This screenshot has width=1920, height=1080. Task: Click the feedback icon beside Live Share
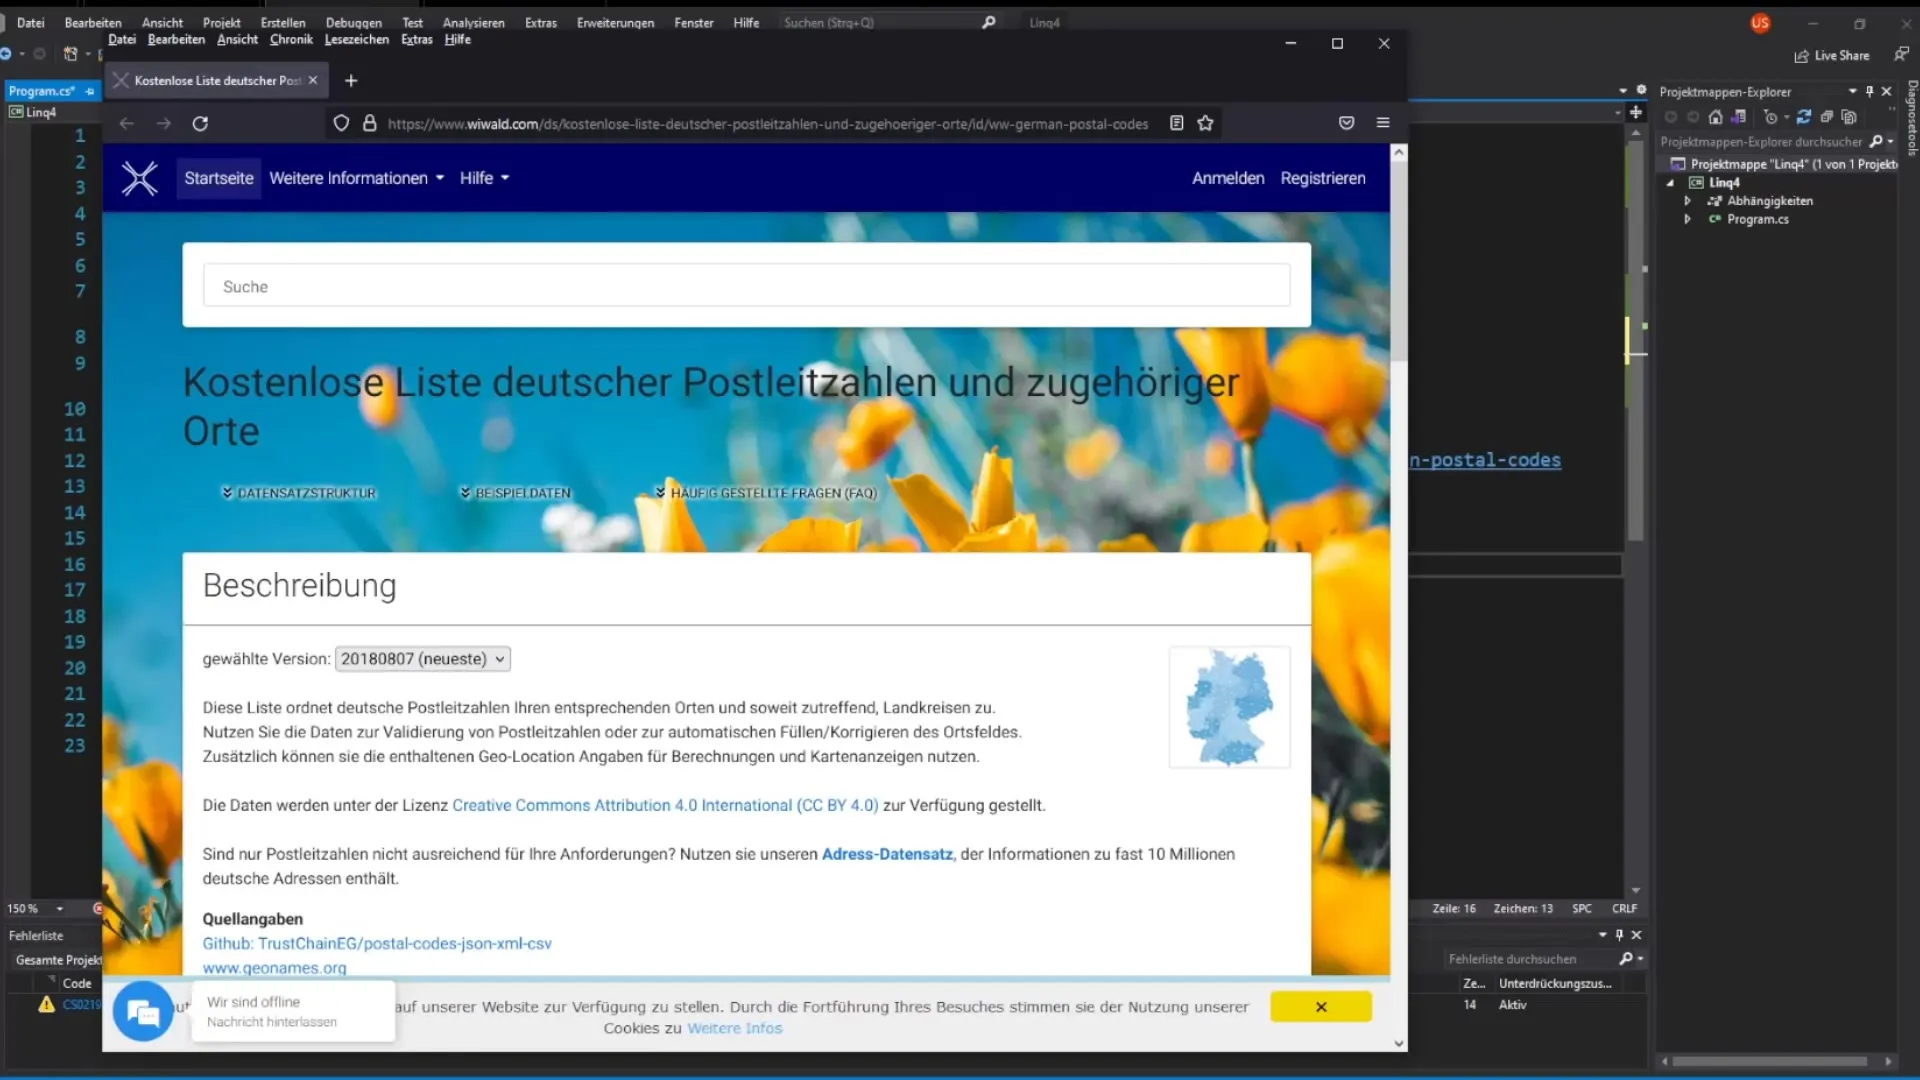[1901, 55]
